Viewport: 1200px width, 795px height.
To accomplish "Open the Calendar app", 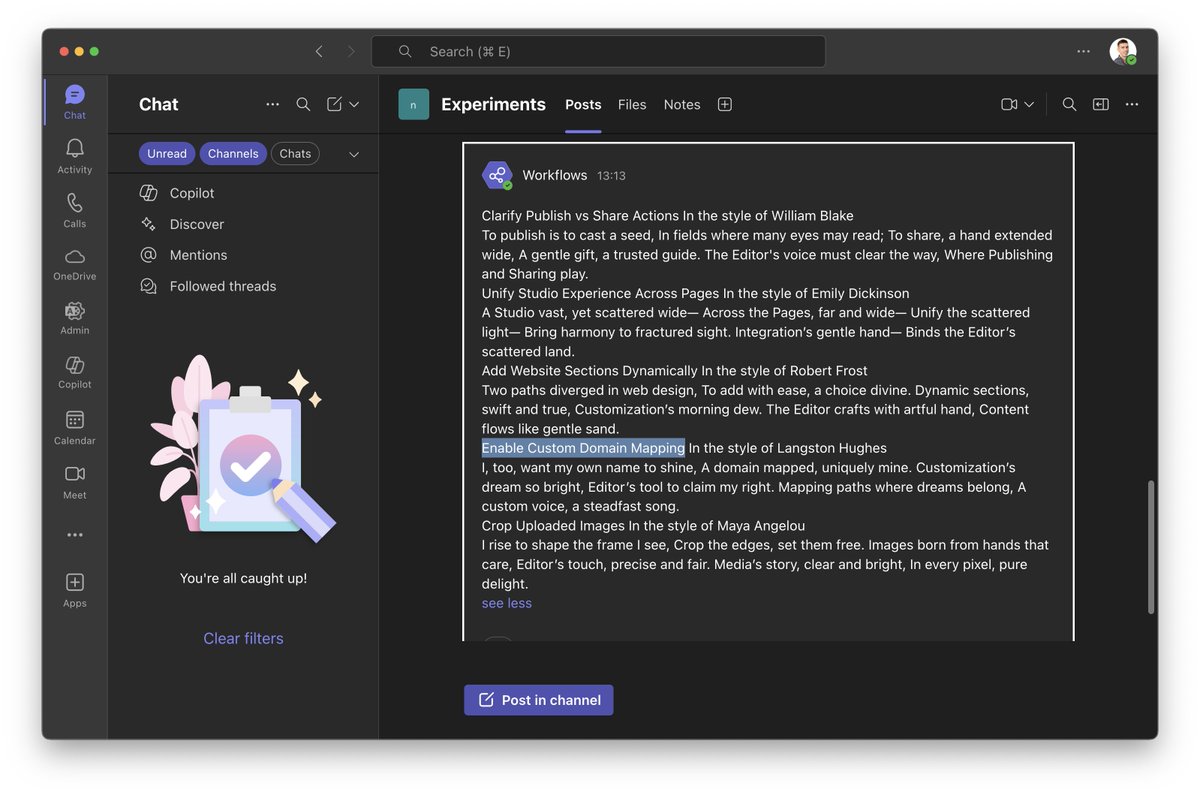I will (x=75, y=427).
